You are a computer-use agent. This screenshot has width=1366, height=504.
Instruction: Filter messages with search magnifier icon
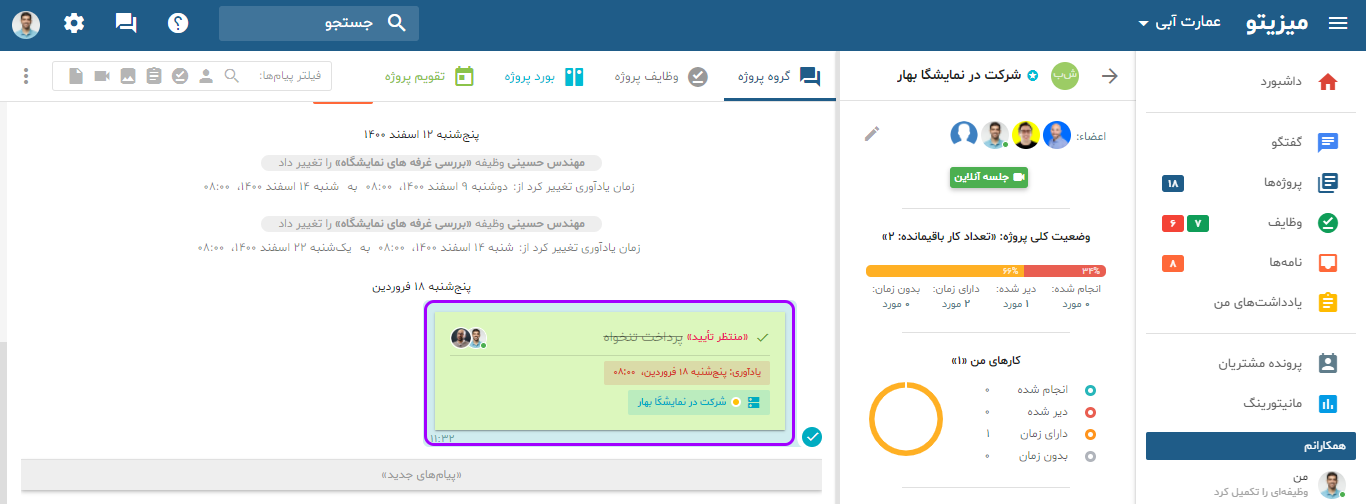click(x=231, y=76)
